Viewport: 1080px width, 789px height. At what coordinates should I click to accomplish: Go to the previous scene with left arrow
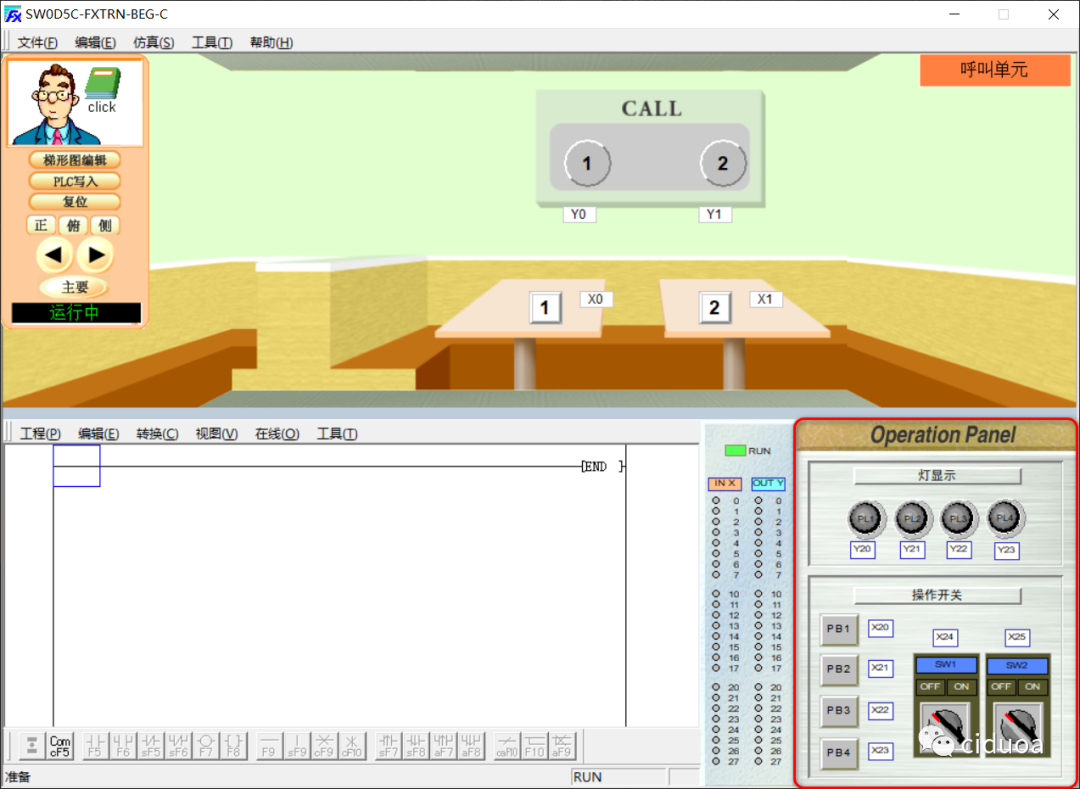click(54, 255)
